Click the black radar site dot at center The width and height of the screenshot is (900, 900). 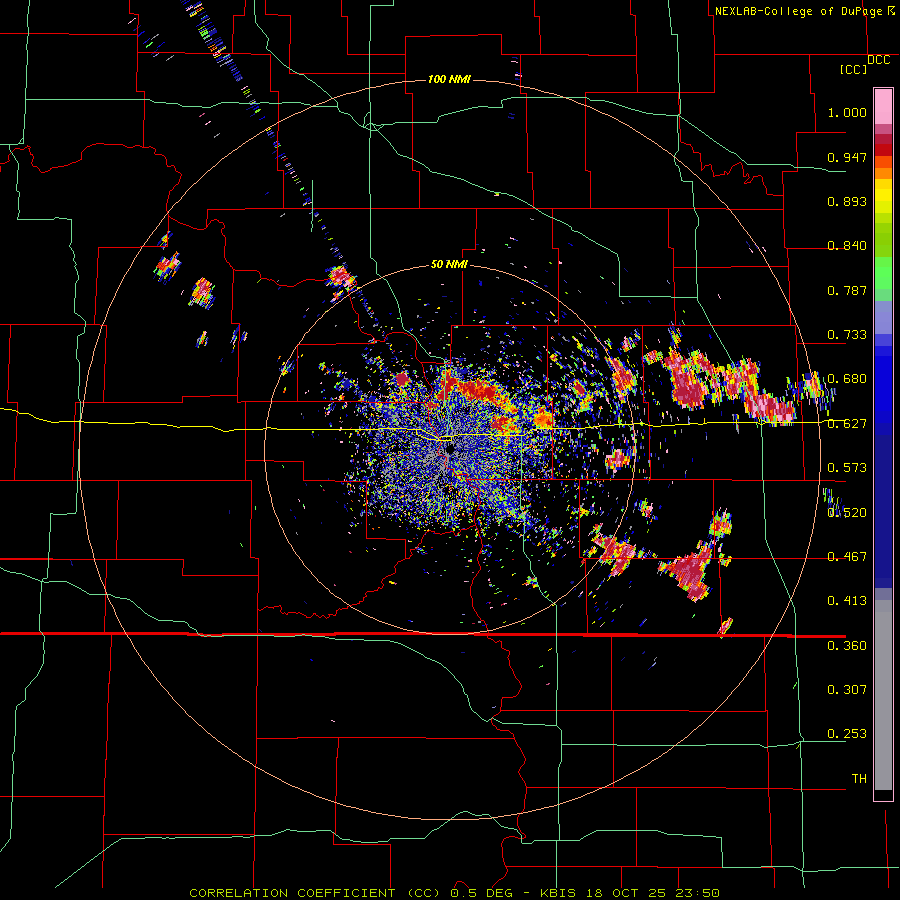(450, 449)
